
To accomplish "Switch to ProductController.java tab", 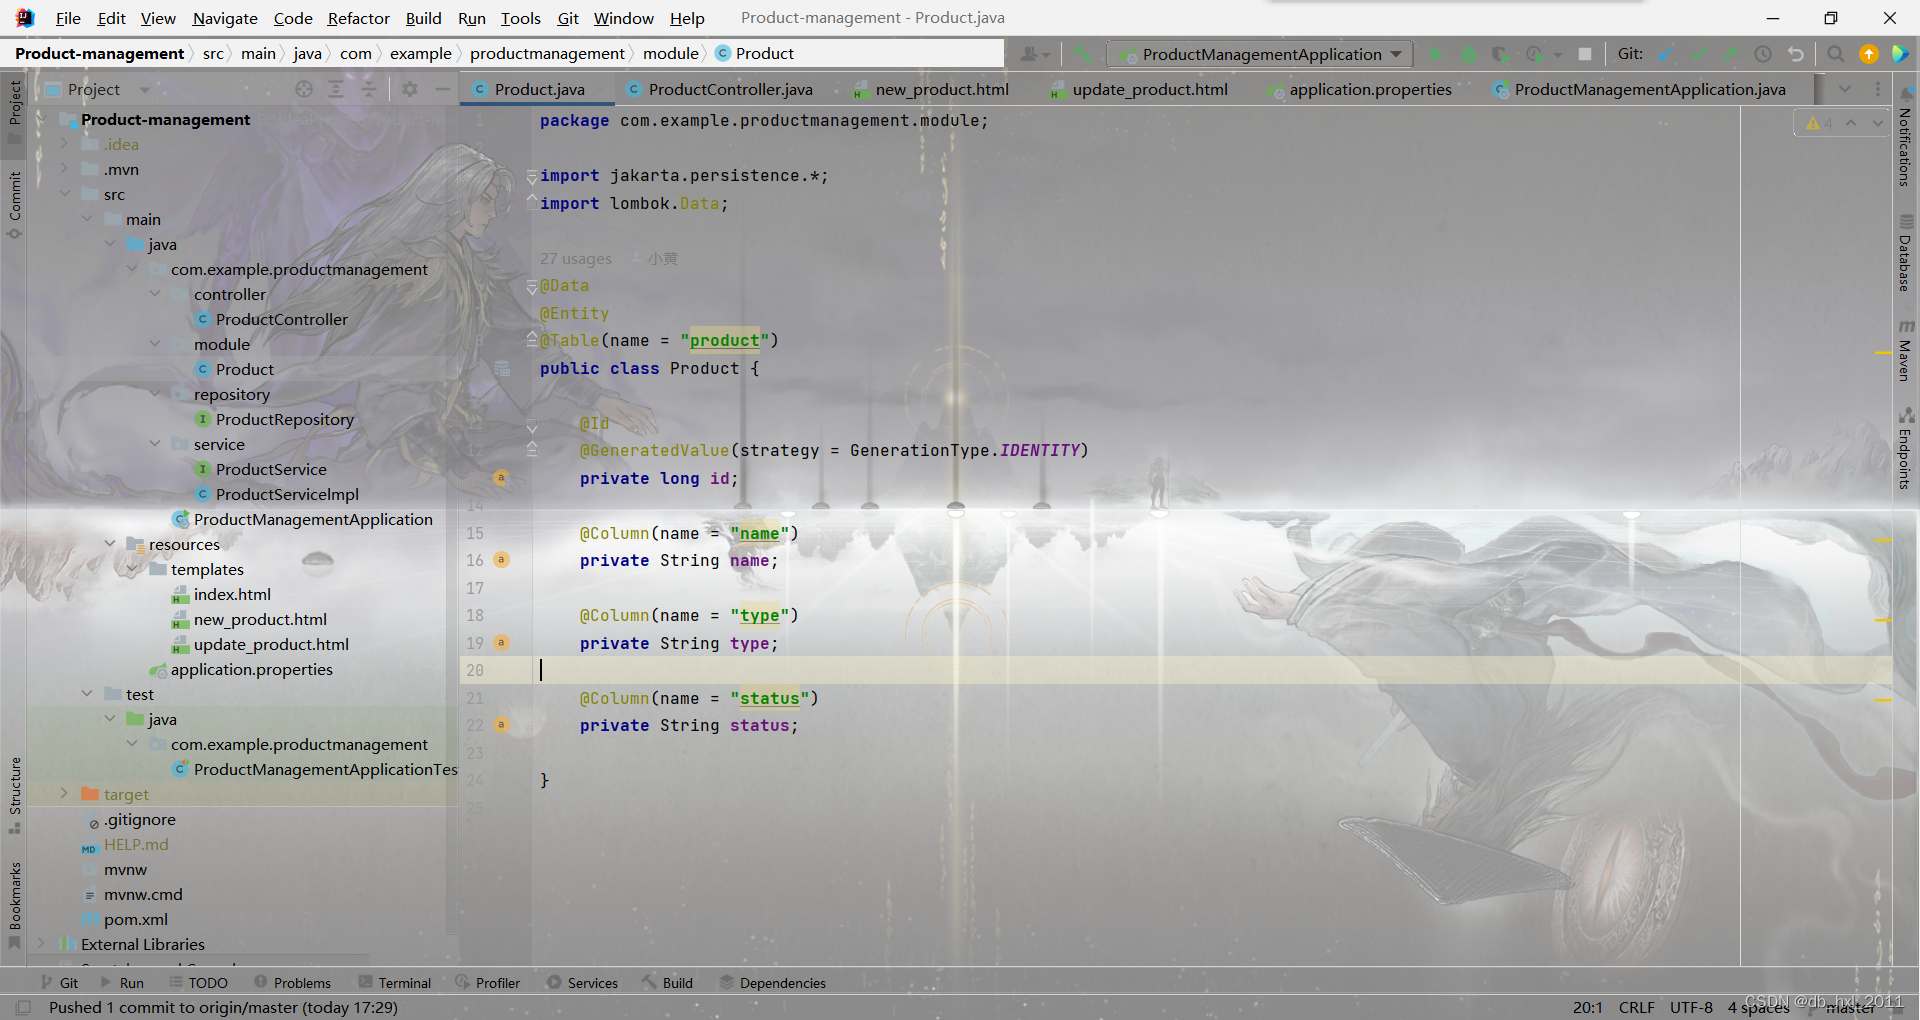I will pyautogui.click(x=720, y=89).
